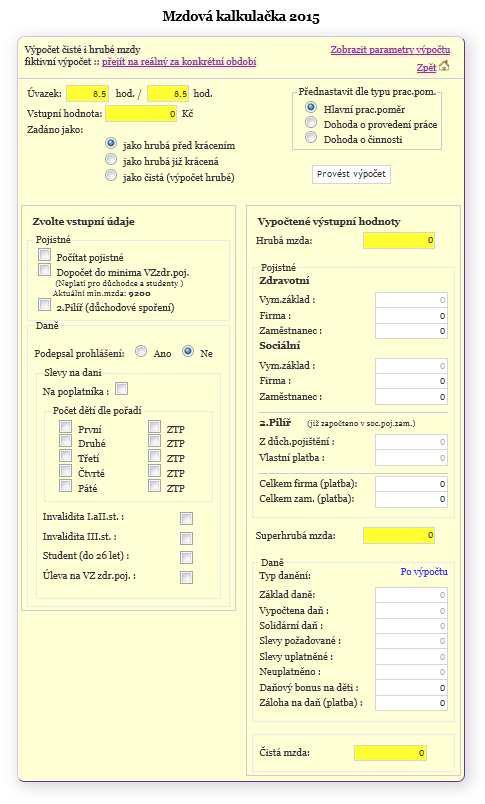Tick ZTP checkbox in Druhé row

154,441
